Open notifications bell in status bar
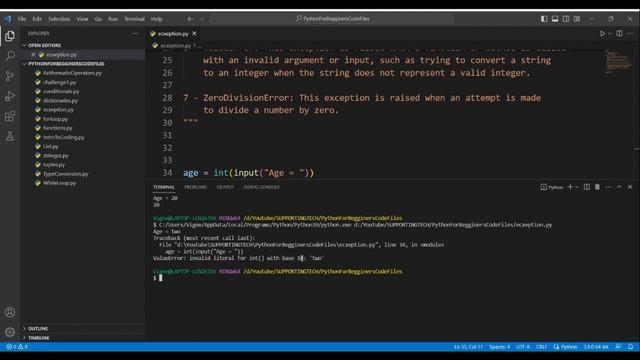This screenshot has width=640, height=360. pyautogui.click(x=631, y=347)
